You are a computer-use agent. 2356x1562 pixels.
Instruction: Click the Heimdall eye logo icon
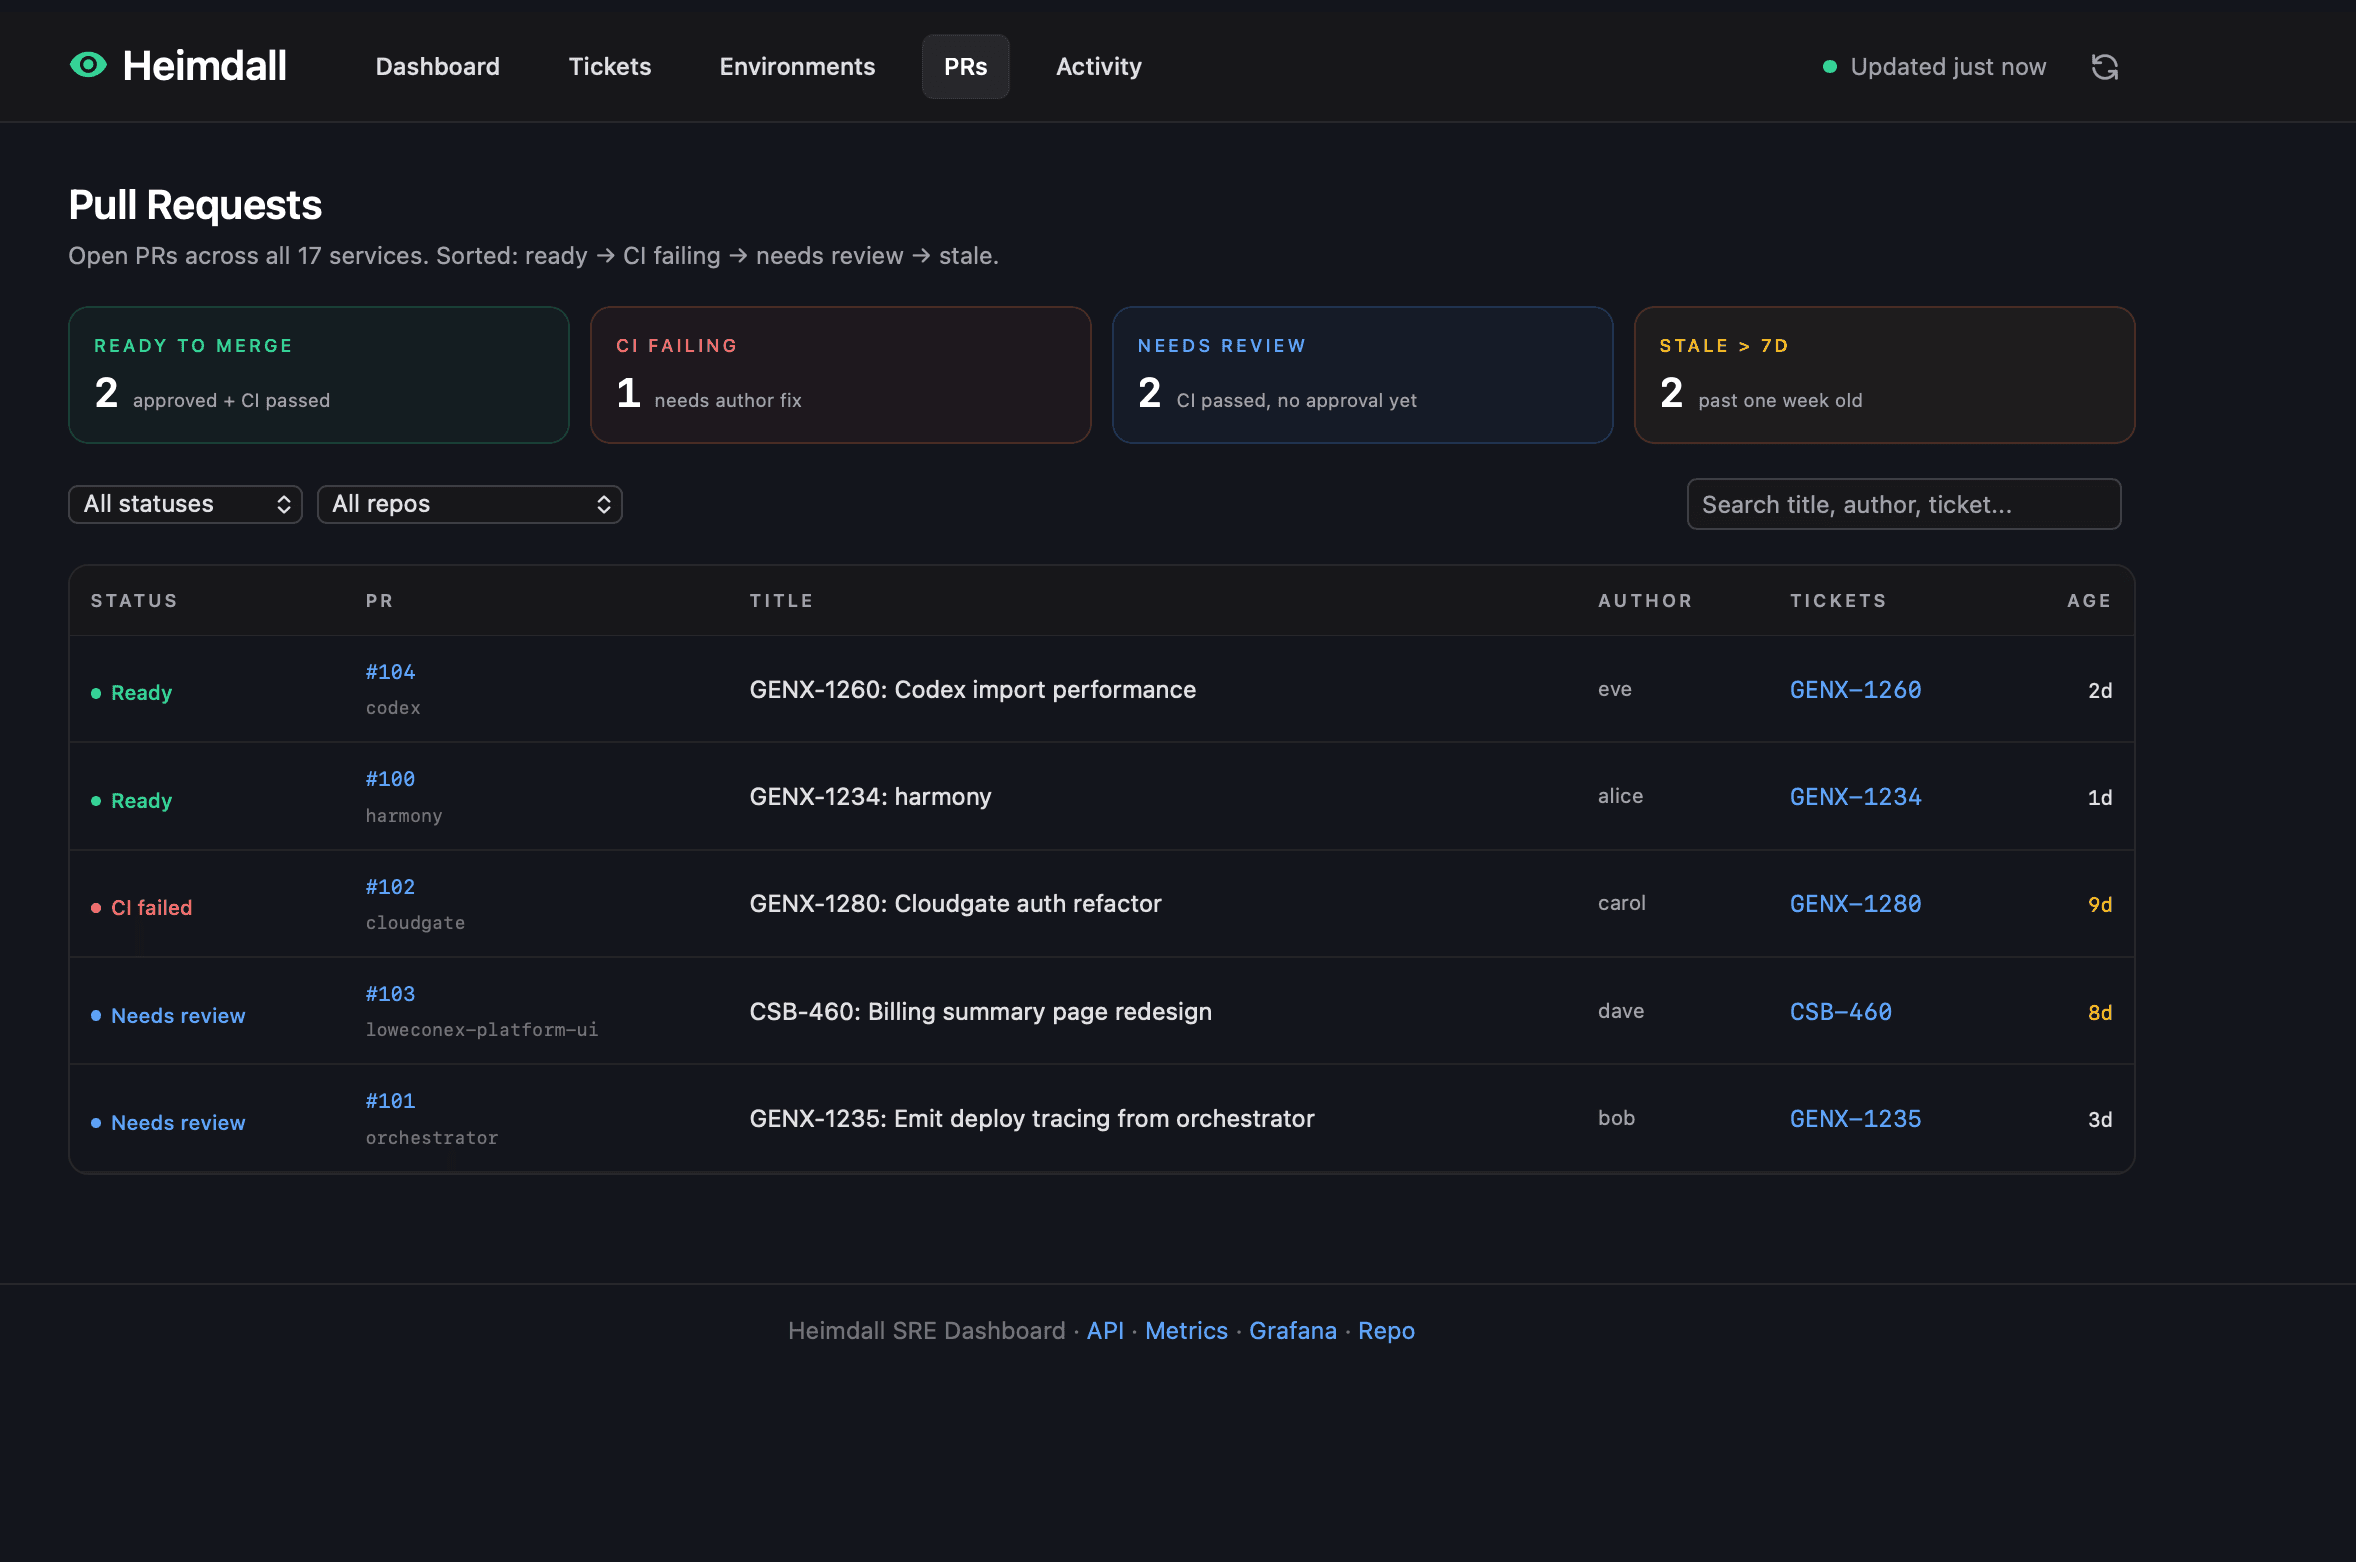pos(88,65)
